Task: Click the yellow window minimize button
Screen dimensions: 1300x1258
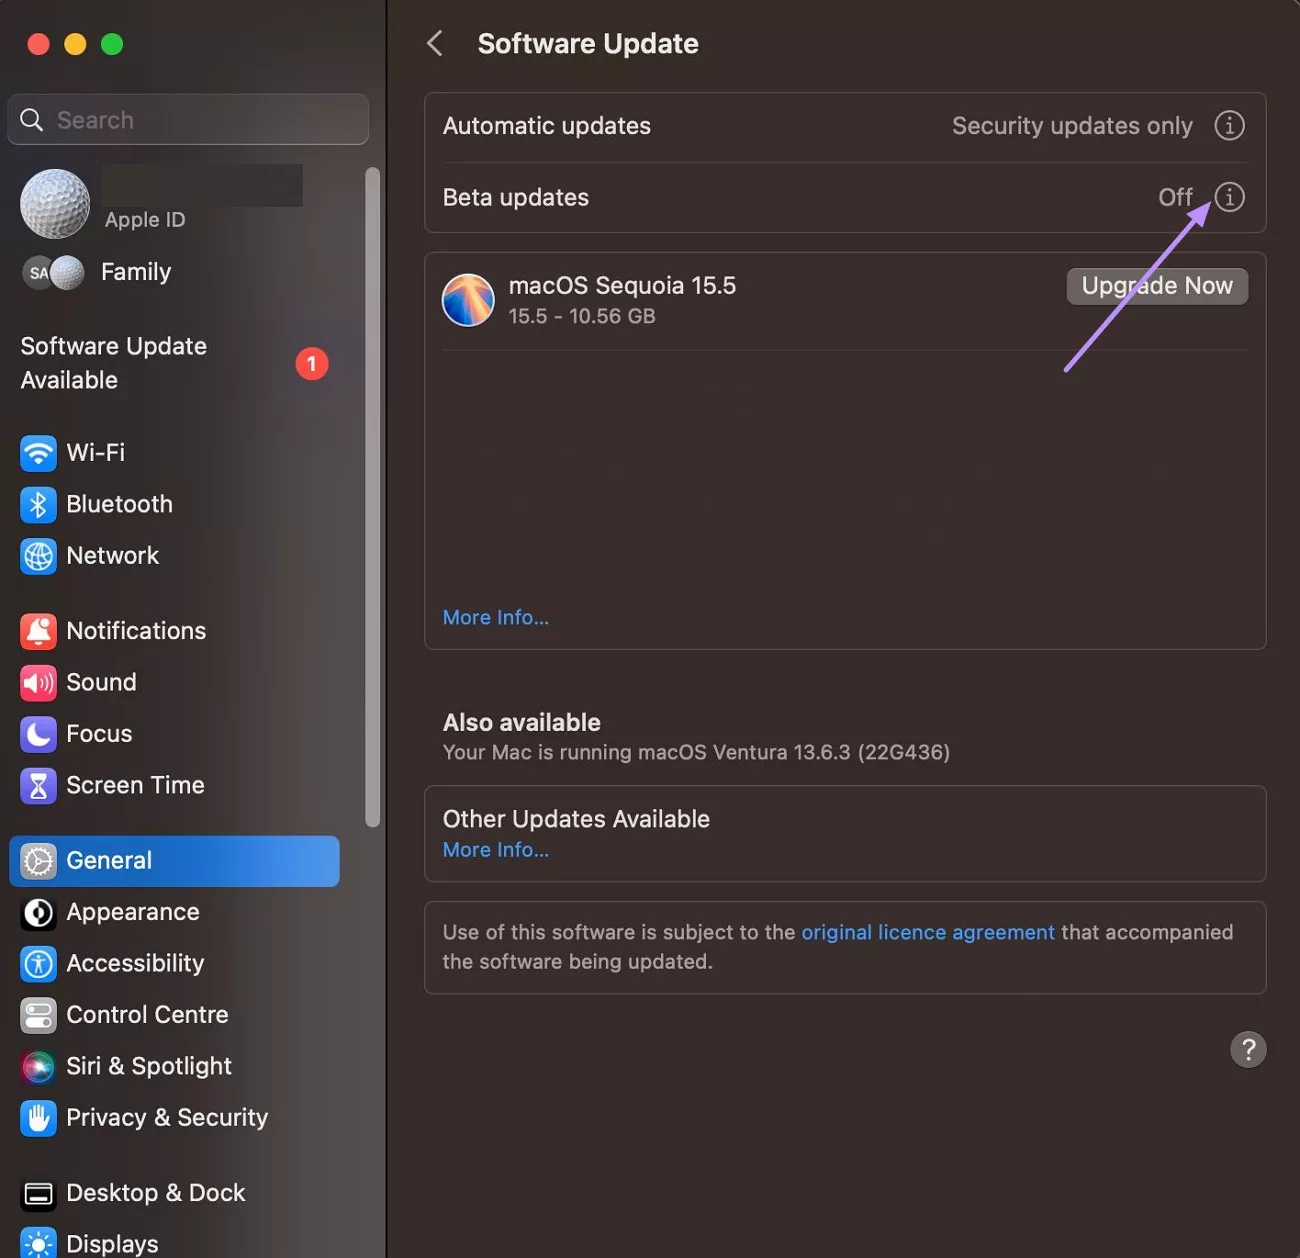Action: point(75,44)
